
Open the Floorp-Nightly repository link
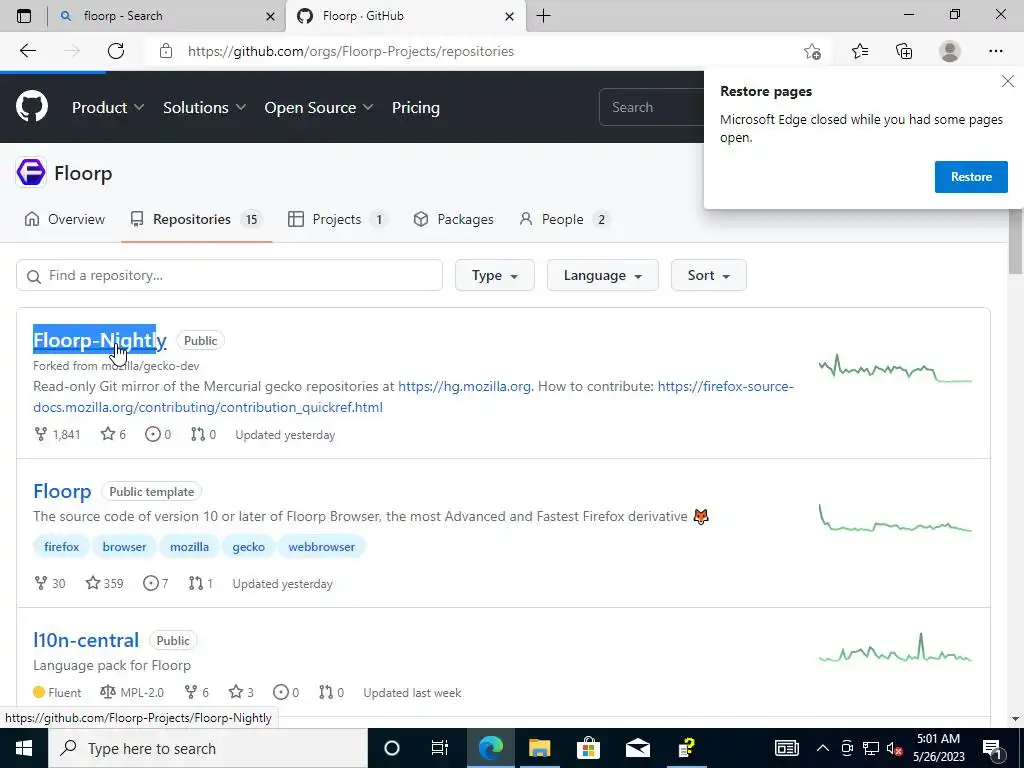[100, 340]
